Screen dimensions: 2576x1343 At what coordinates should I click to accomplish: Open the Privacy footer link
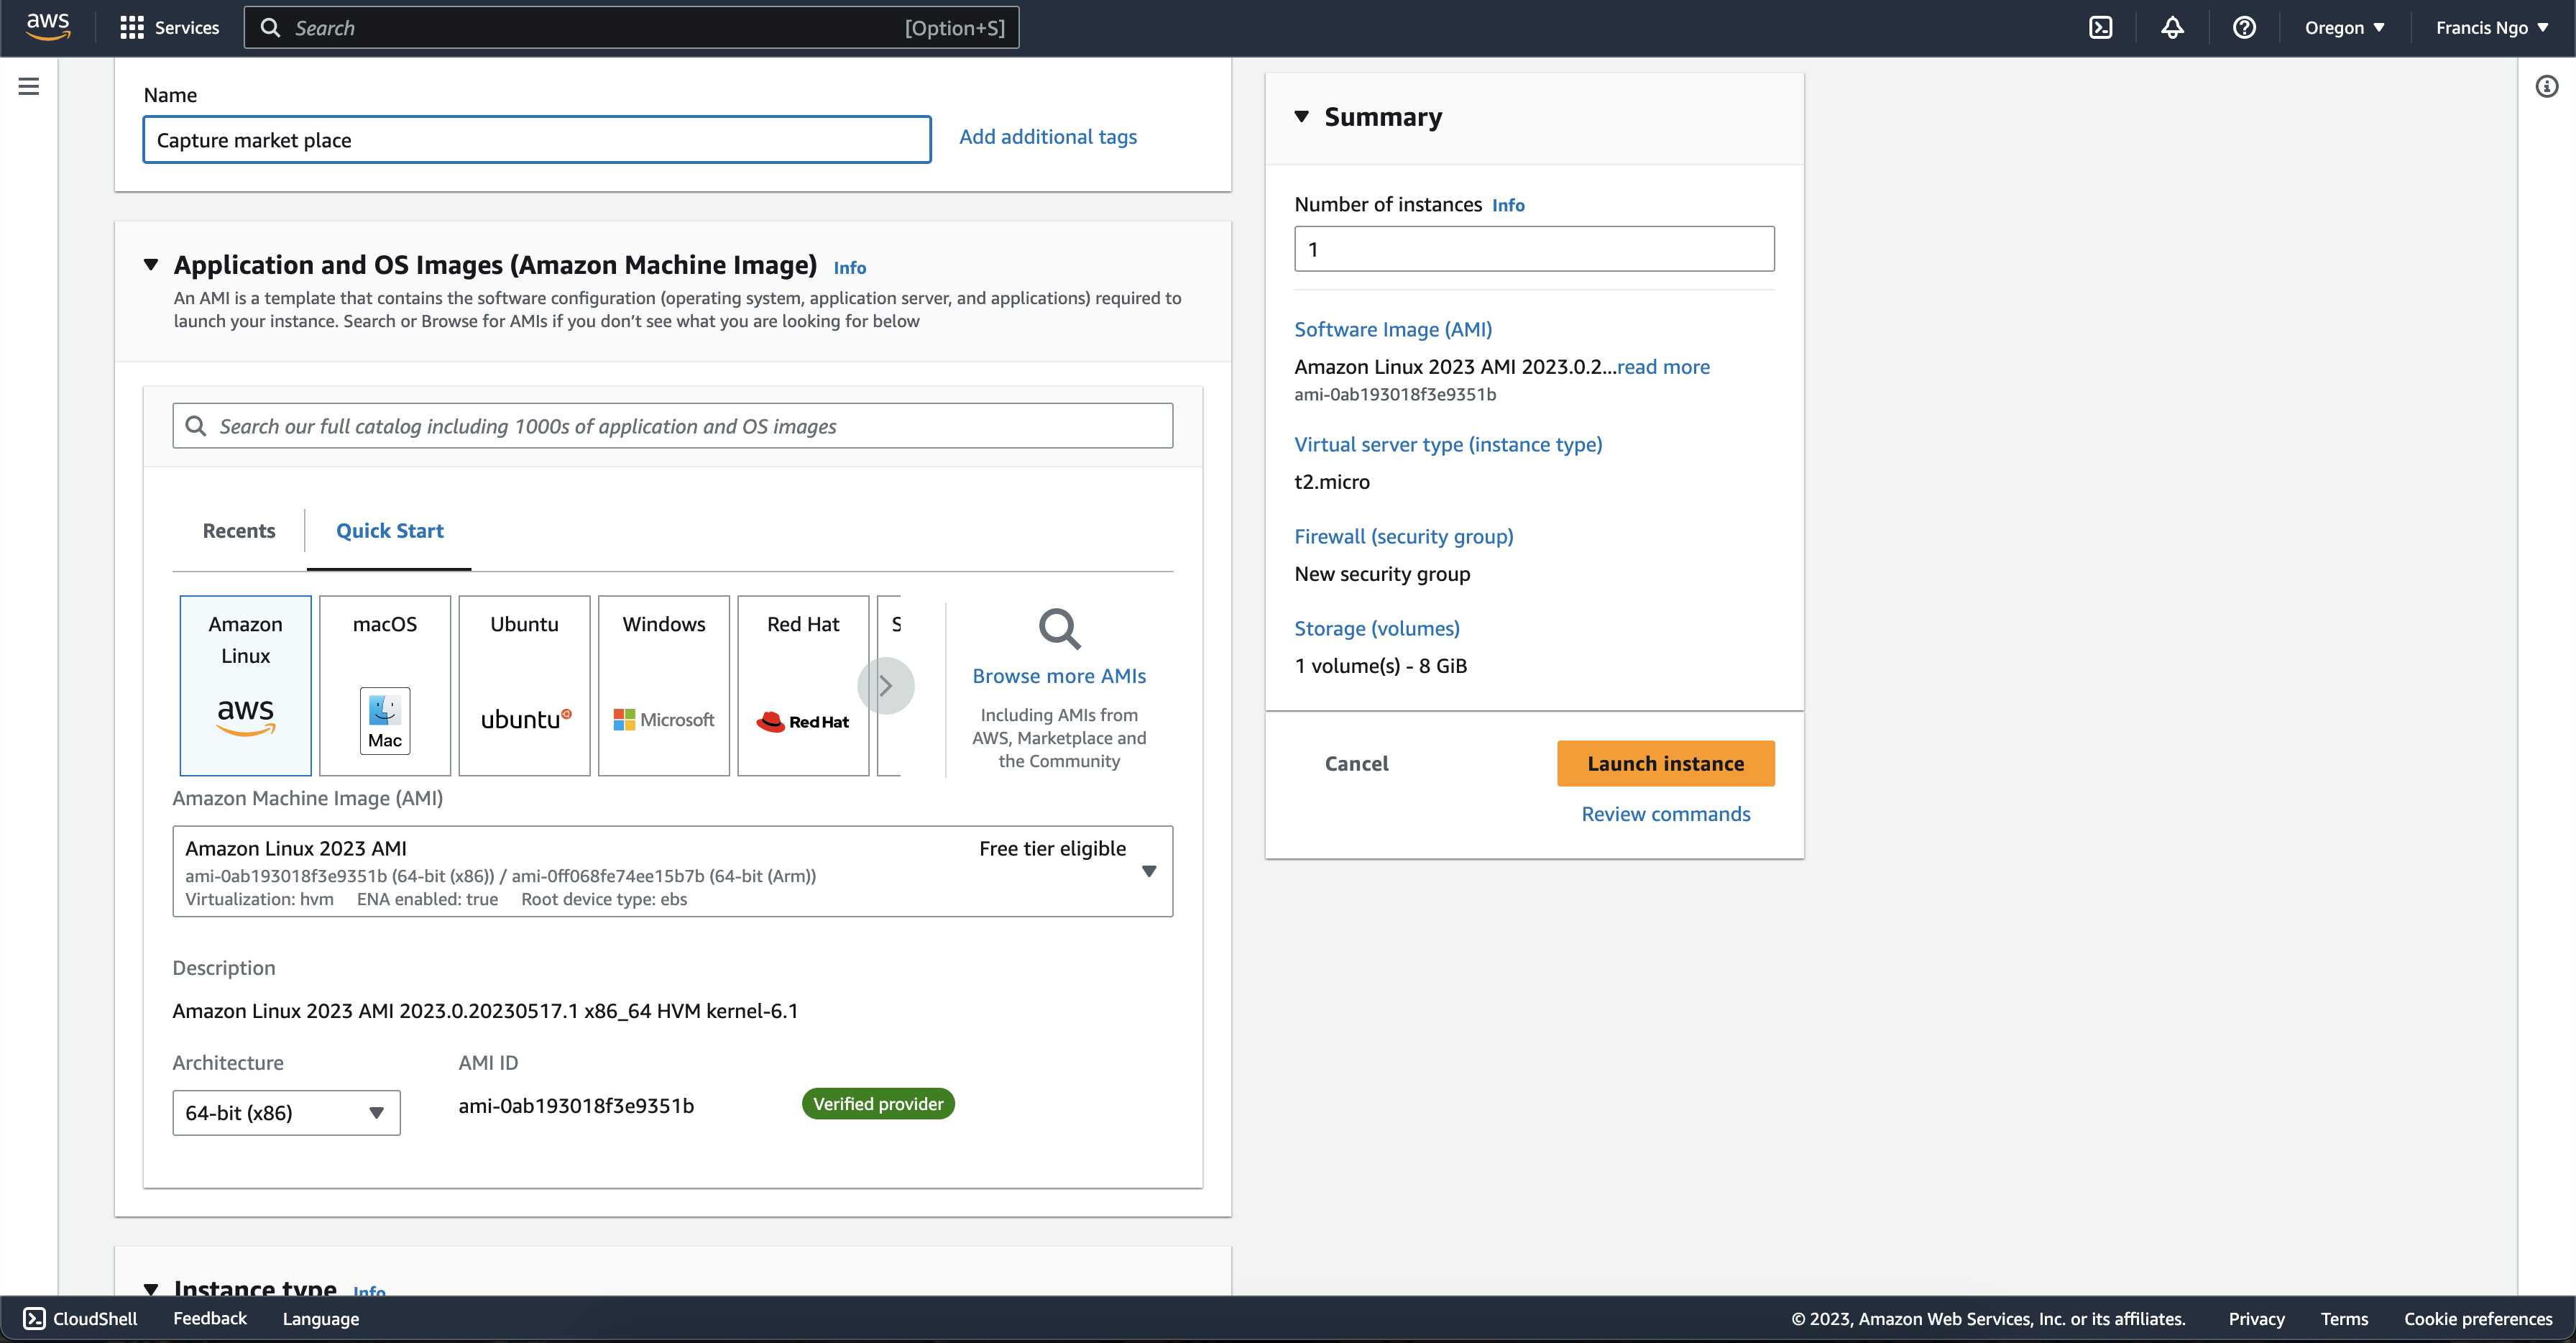point(2256,1319)
